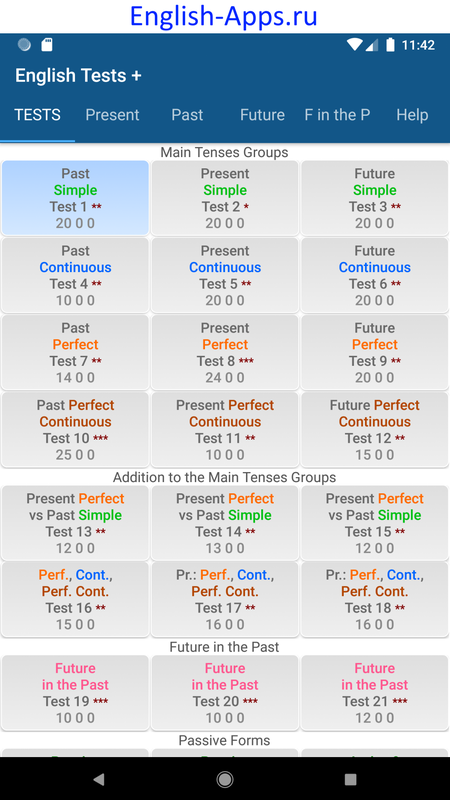
Task: Tap the SD card notification icon
Action: pyautogui.click(x=47, y=45)
